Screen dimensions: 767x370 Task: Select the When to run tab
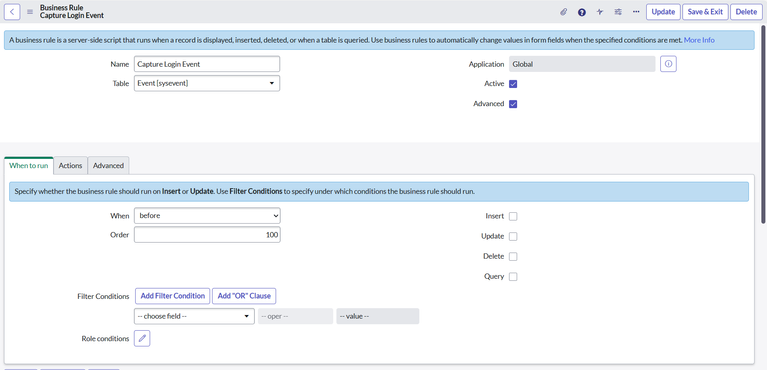click(29, 165)
